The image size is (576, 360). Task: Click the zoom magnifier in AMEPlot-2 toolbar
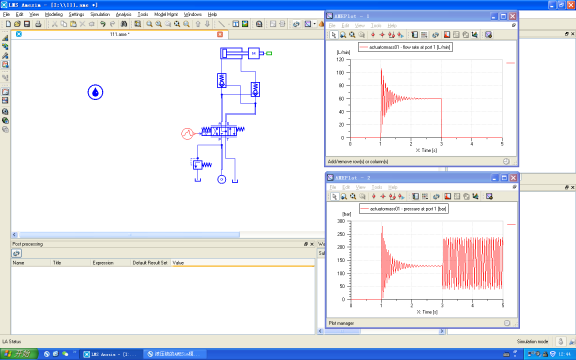tap(344, 197)
